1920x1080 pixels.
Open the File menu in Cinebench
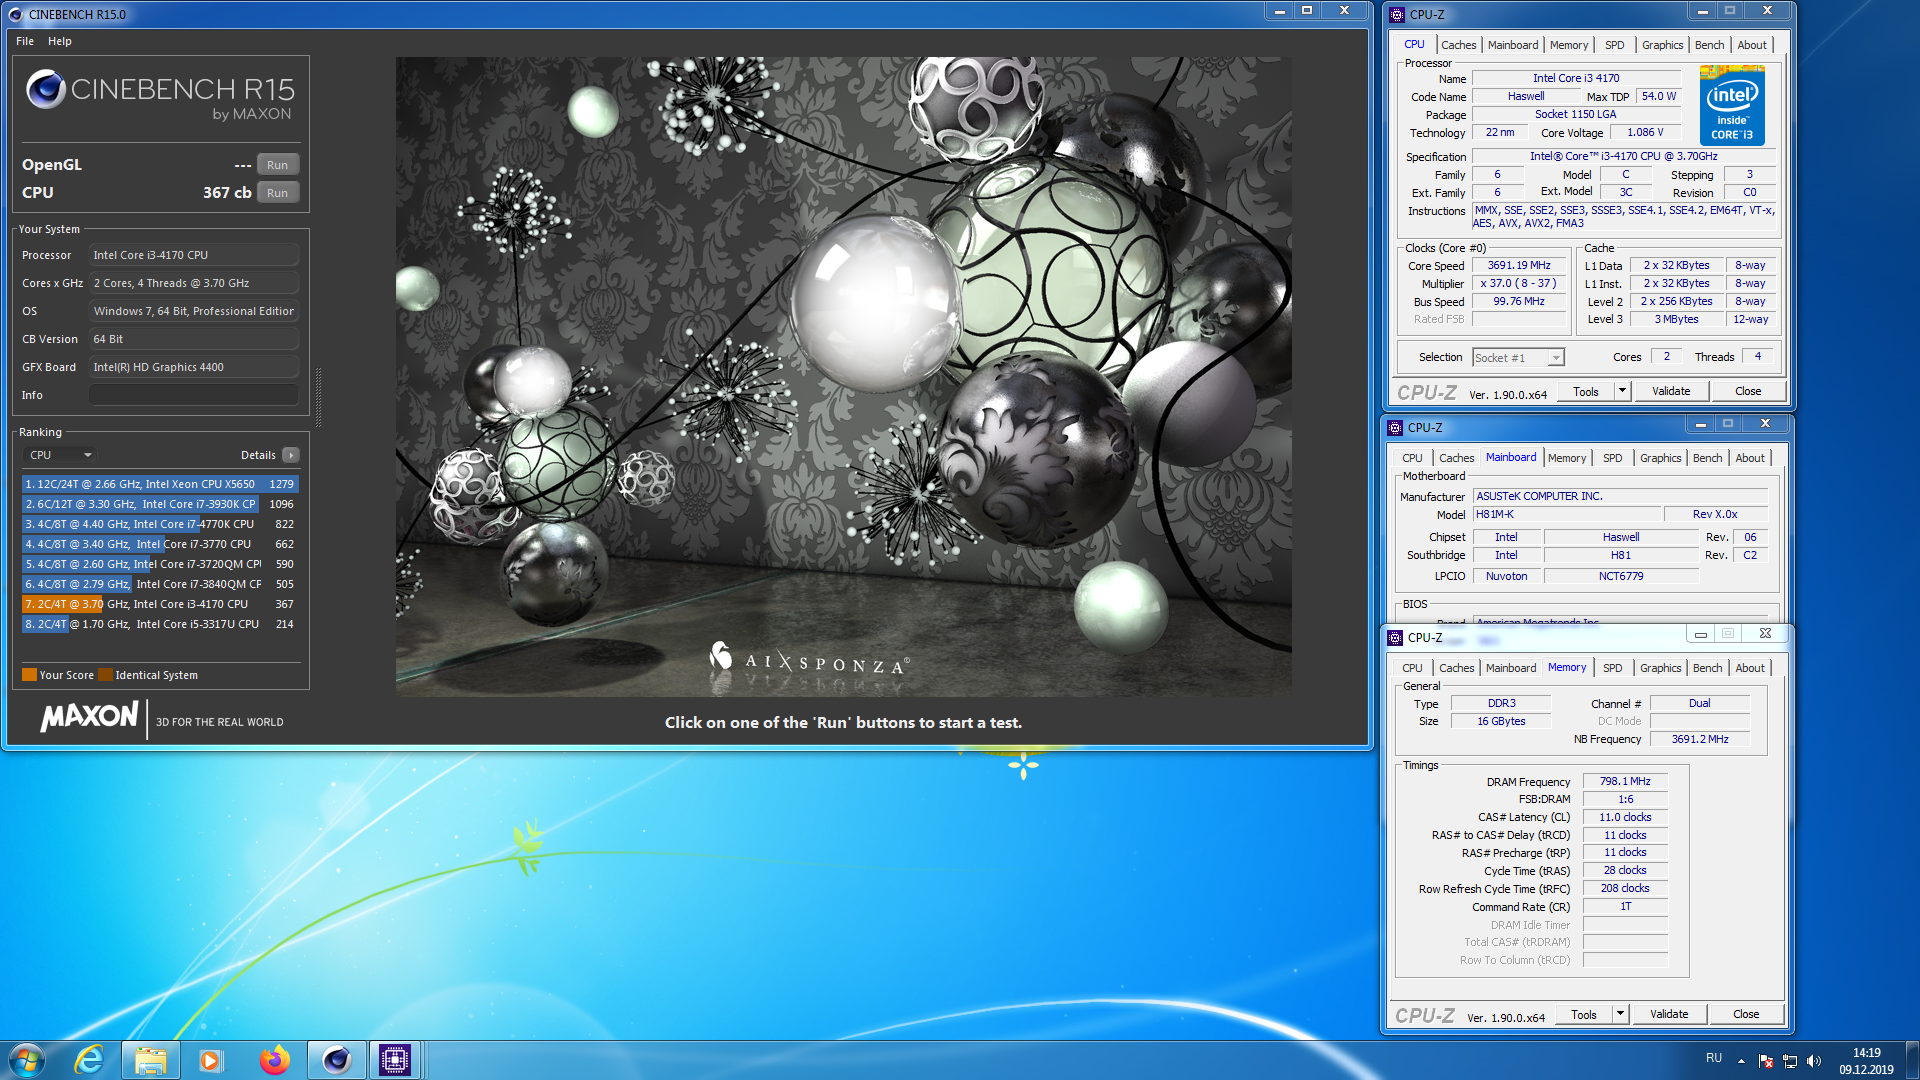[25, 41]
